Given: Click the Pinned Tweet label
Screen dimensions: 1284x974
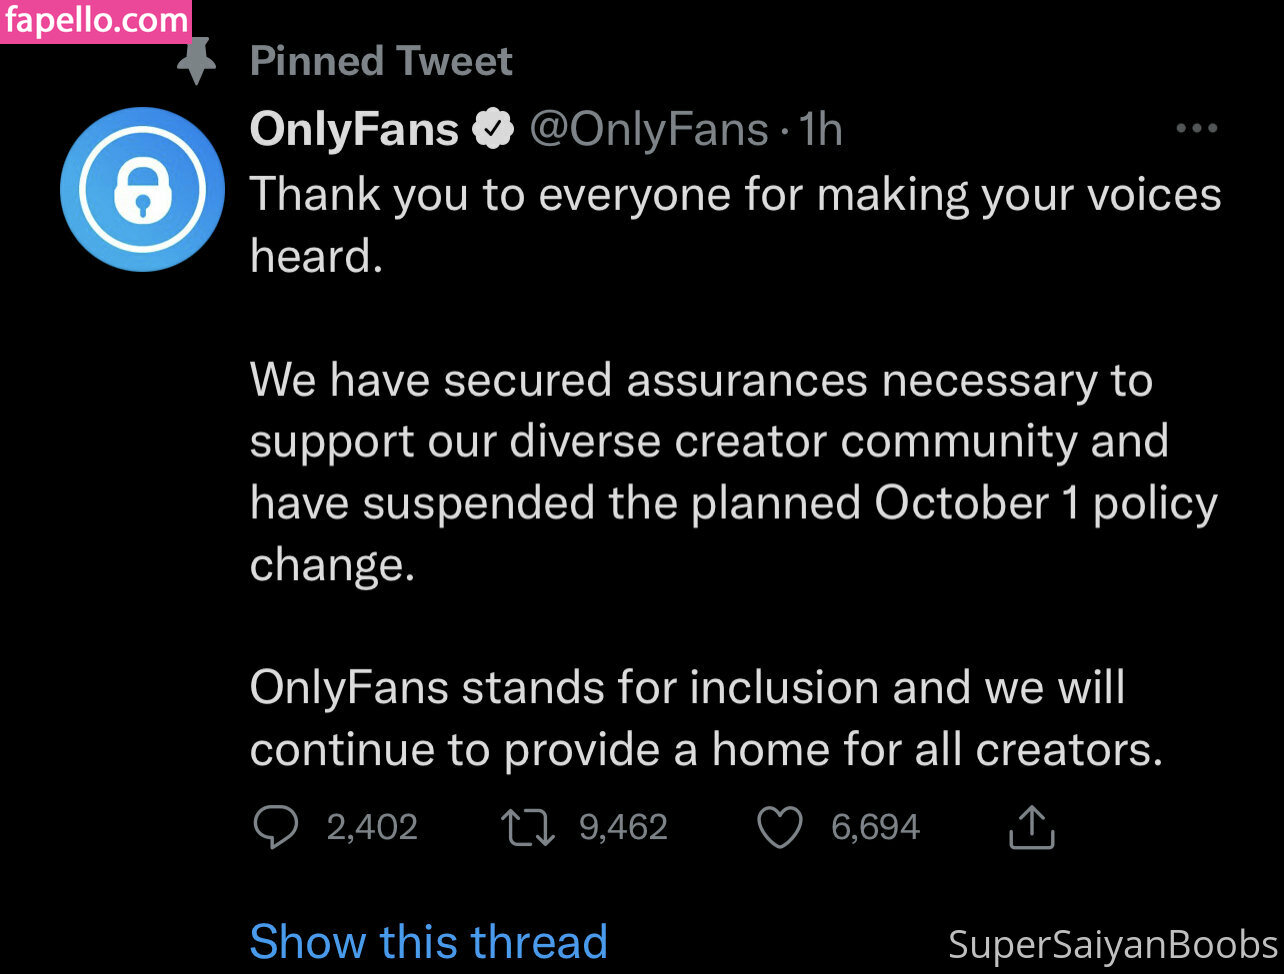Looking at the screenshot, I should tap(381, 62).
